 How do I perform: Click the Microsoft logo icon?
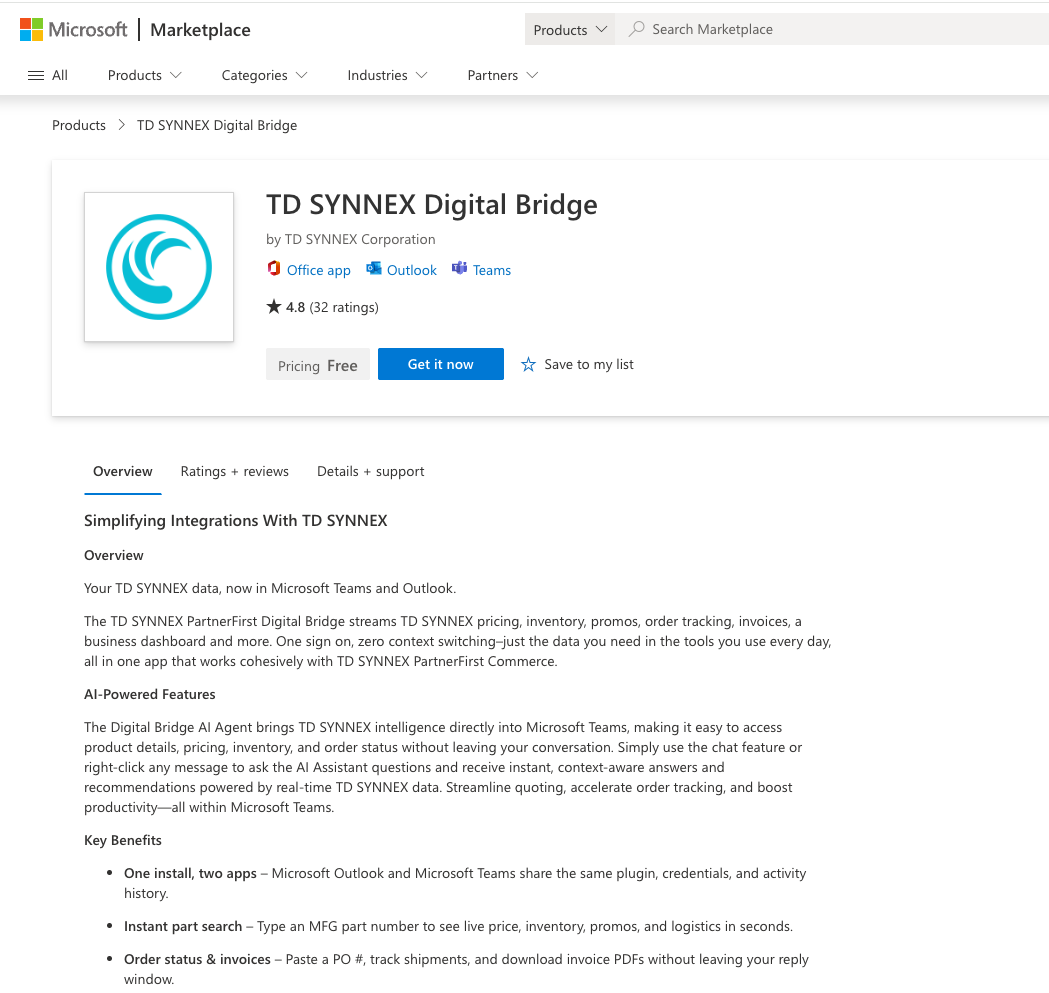(x=32, y=29)
